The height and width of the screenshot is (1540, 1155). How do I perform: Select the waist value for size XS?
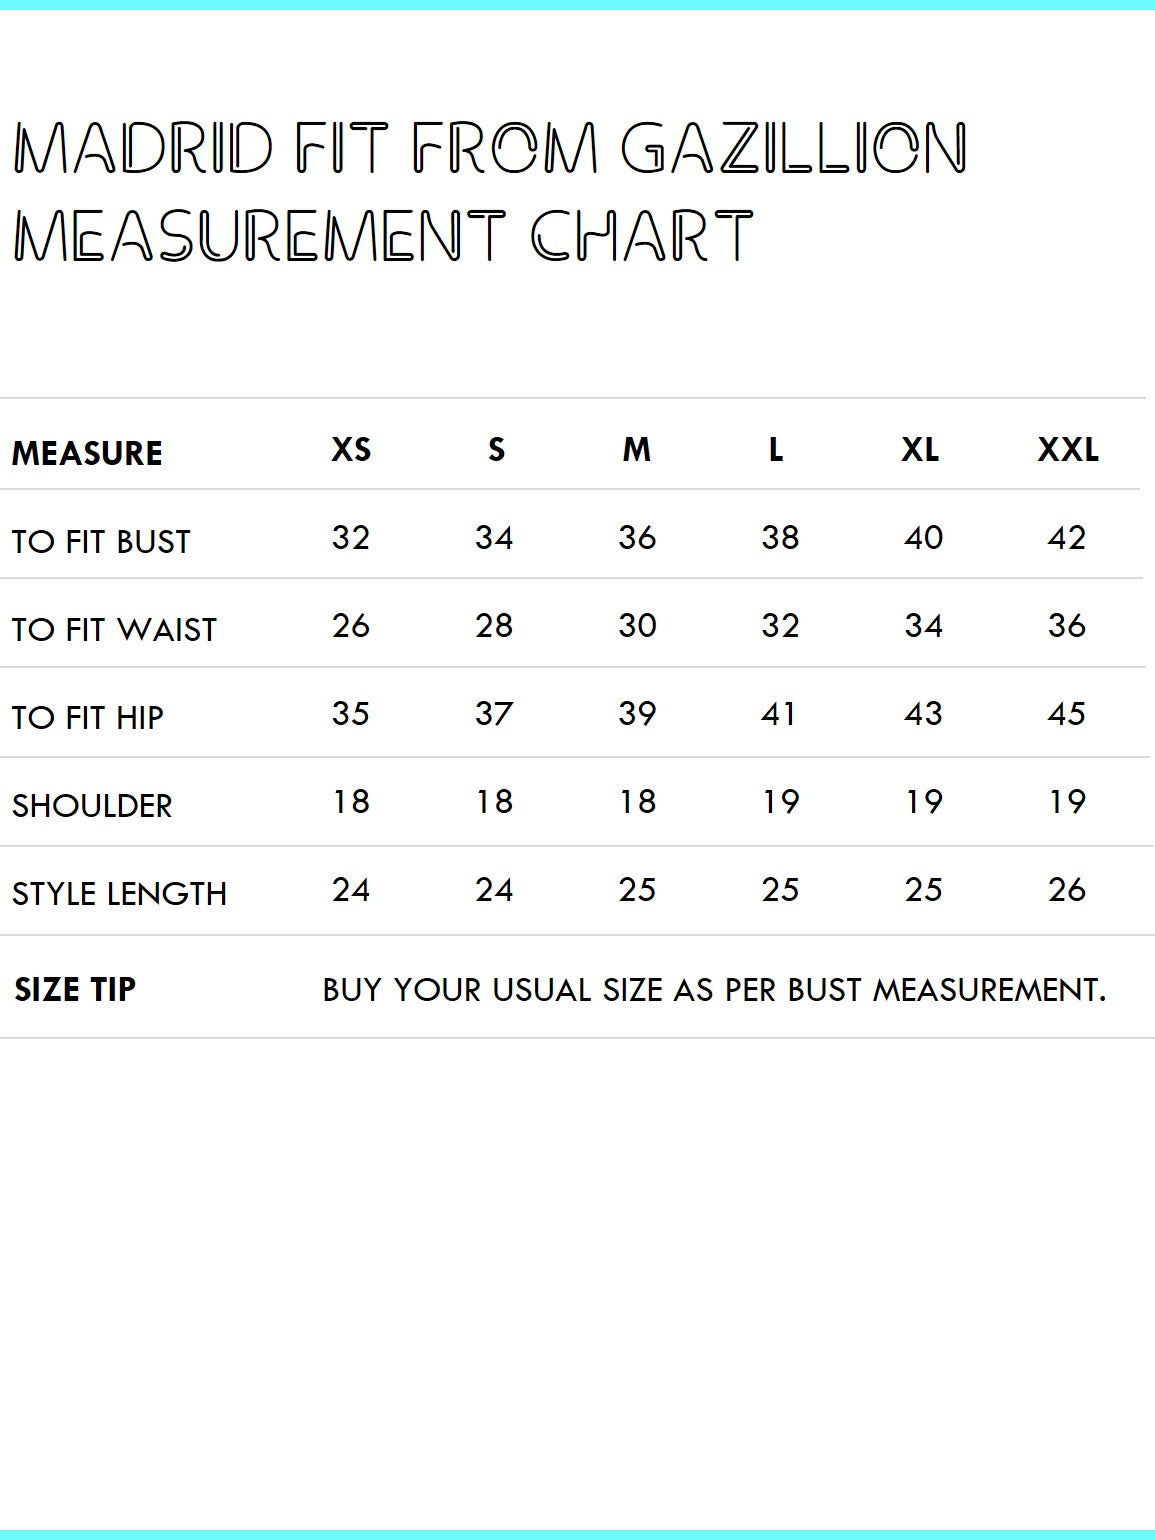[351, 626]
